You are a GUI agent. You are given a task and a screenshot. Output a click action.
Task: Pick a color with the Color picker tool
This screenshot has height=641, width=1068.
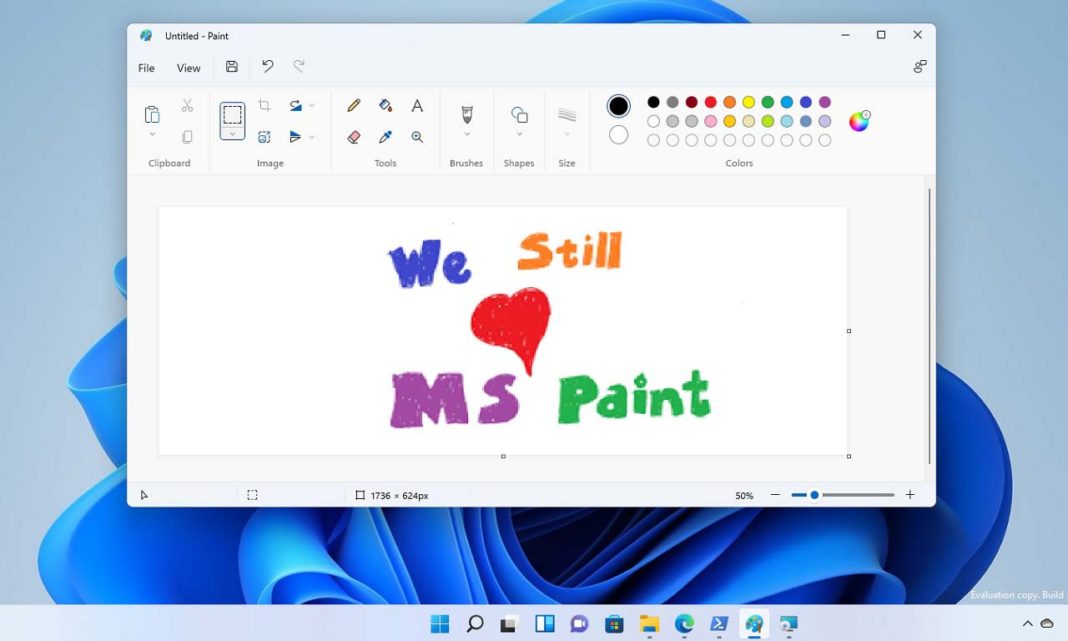385,136
